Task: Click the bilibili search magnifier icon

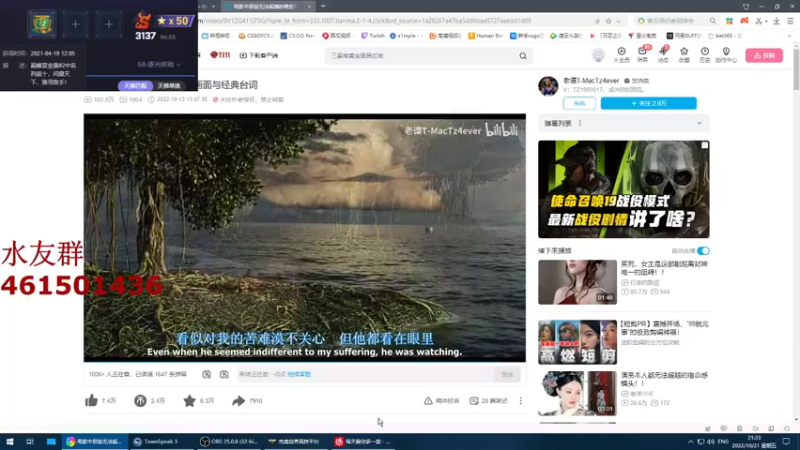Action: coord(523,56)
